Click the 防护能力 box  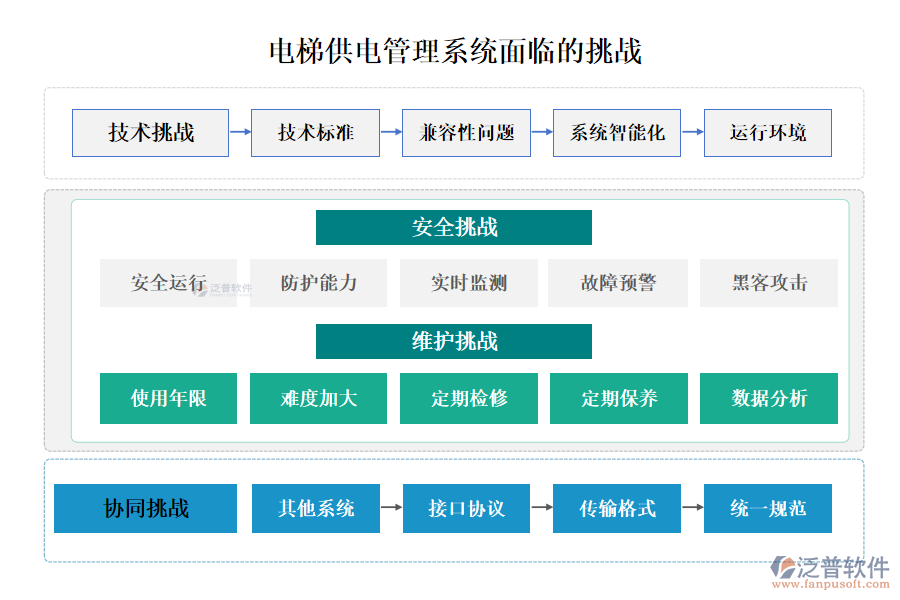coord(318,283)
